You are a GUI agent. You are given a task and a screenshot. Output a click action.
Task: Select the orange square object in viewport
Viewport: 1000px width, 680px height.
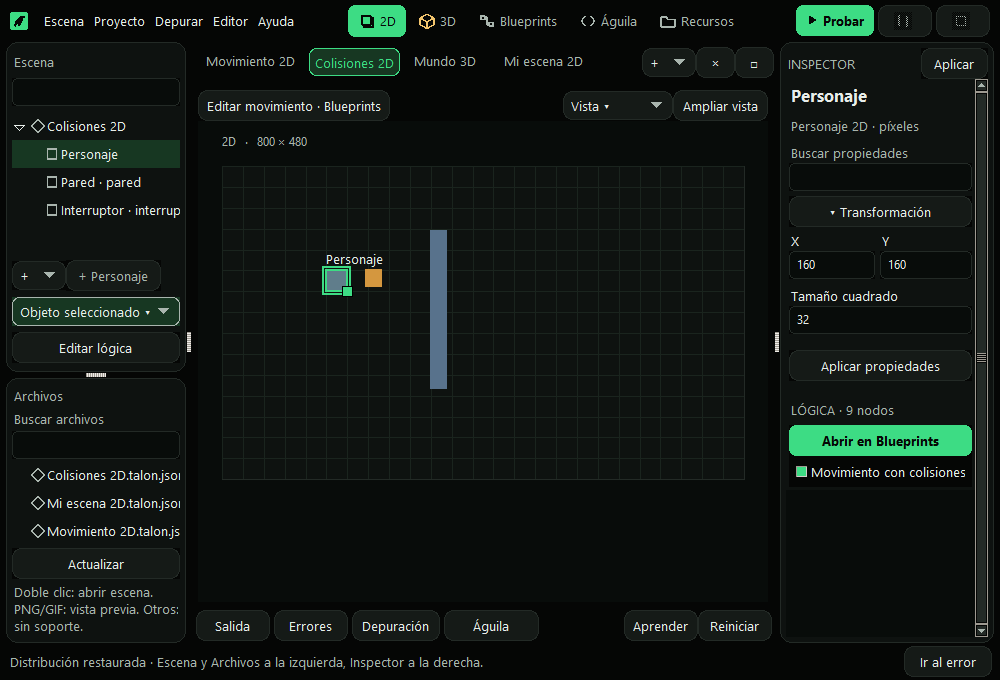point(373,278)
